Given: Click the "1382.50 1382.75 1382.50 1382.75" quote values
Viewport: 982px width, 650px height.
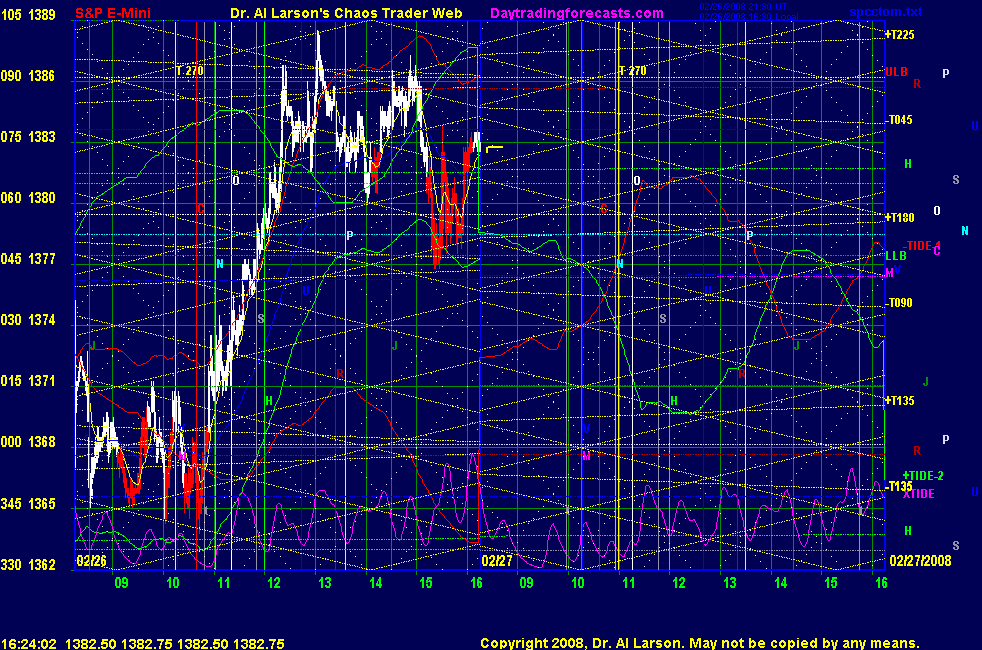Looking at the screenshot, I should [175, 644].
